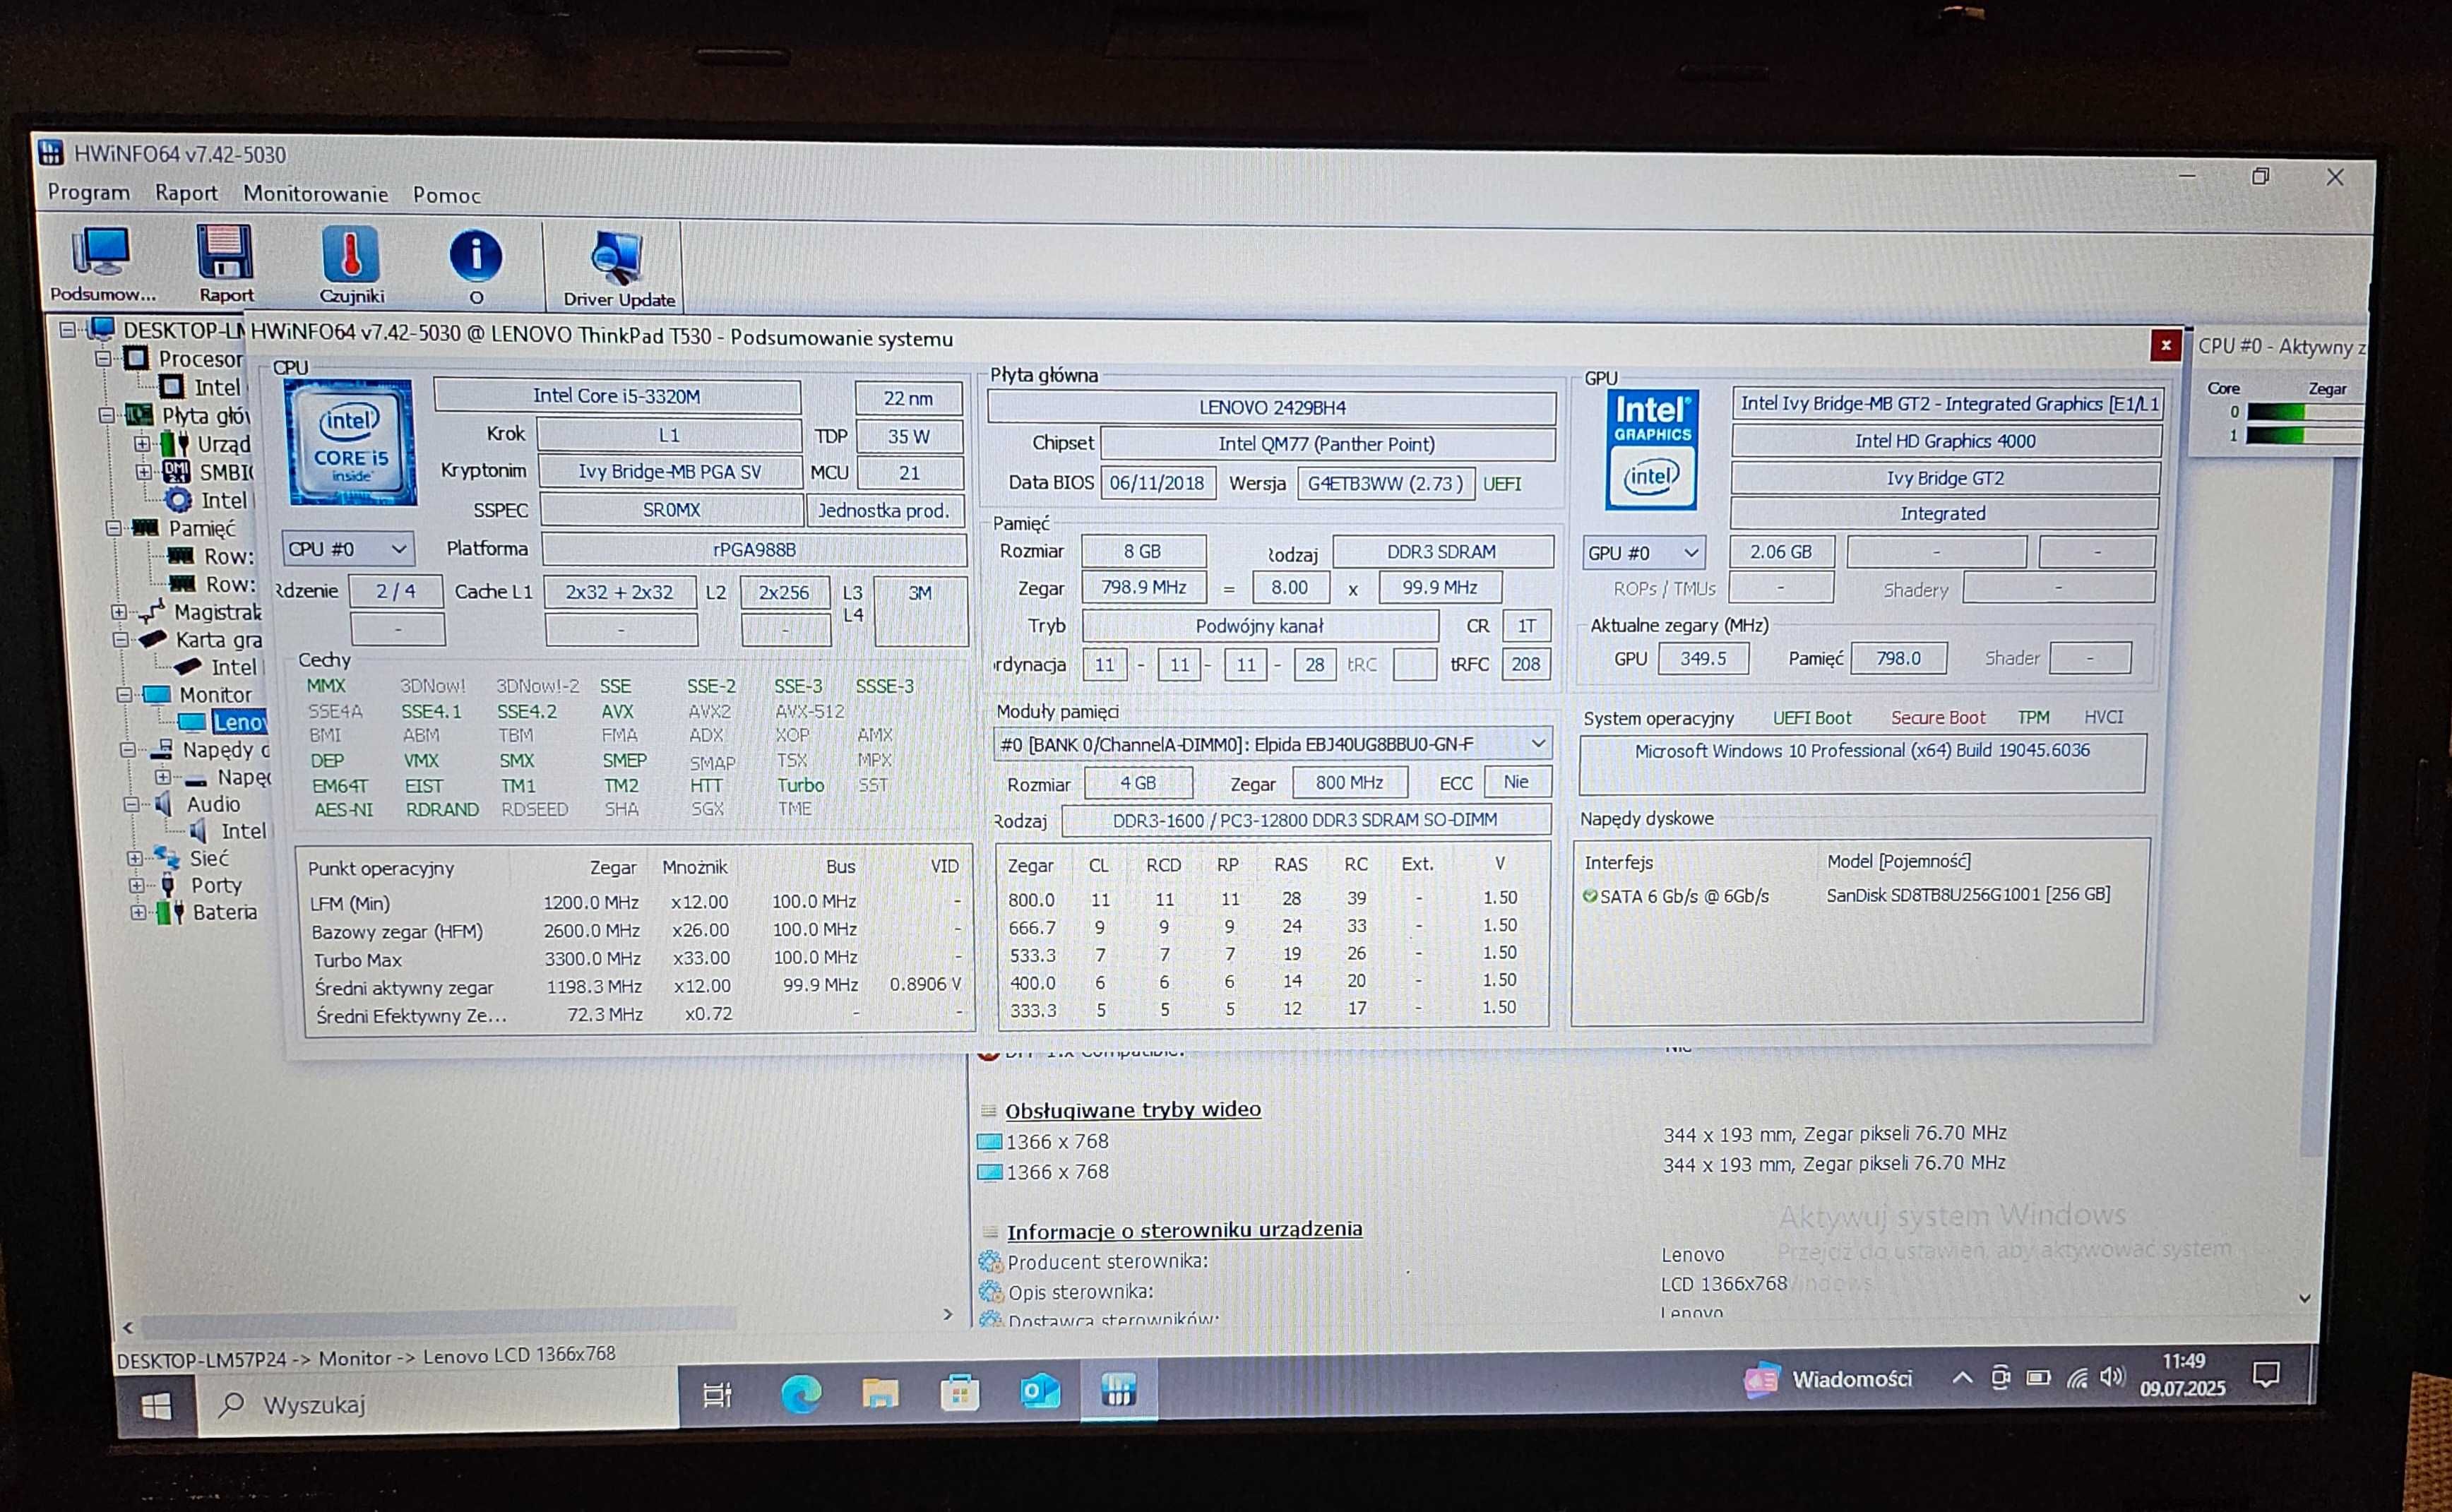Collapse the Płyta główna tree node

click(x=107, y=415)
